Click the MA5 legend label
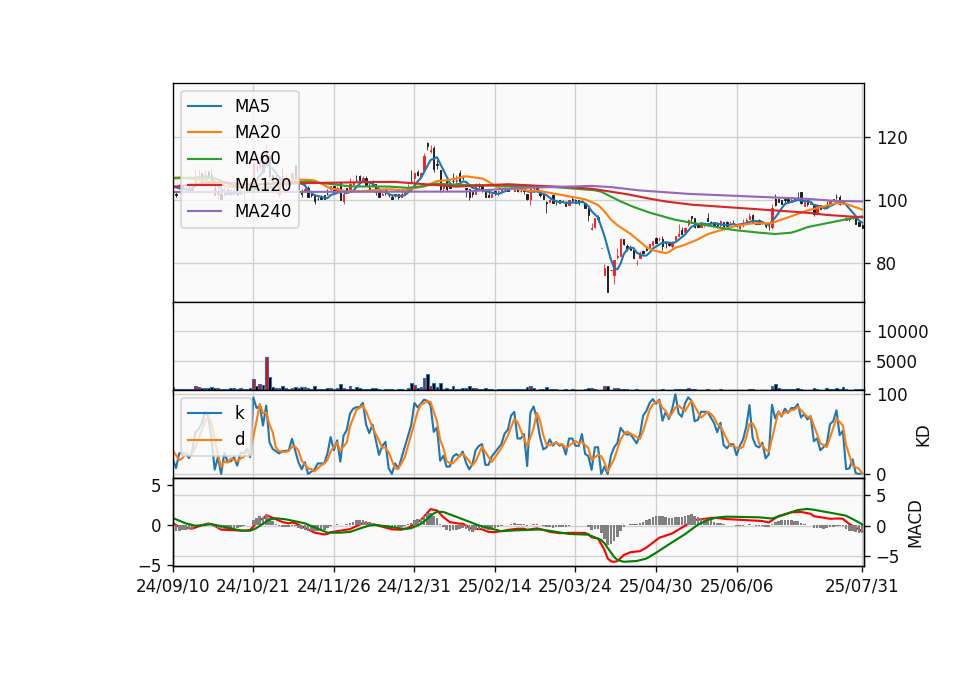Viewport: 960px width, 690px height. coord(252,106)
